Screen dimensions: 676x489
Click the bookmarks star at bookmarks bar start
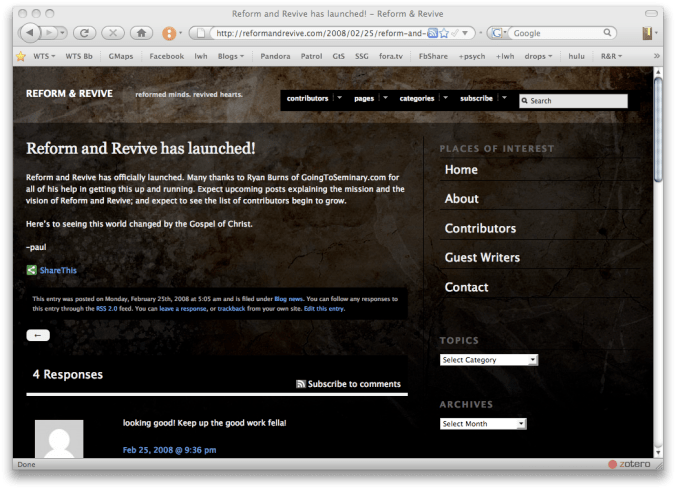point(21,56)
